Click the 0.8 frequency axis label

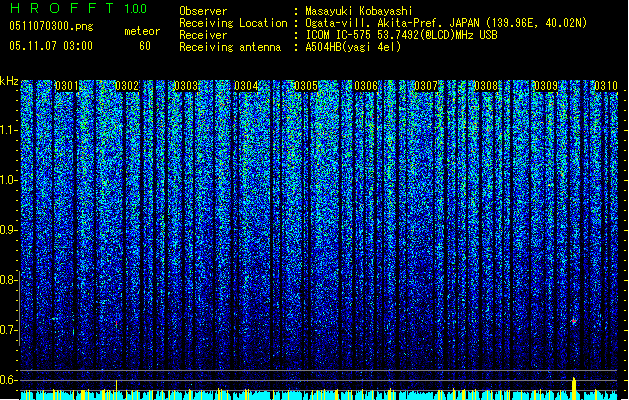pos(8,280)
